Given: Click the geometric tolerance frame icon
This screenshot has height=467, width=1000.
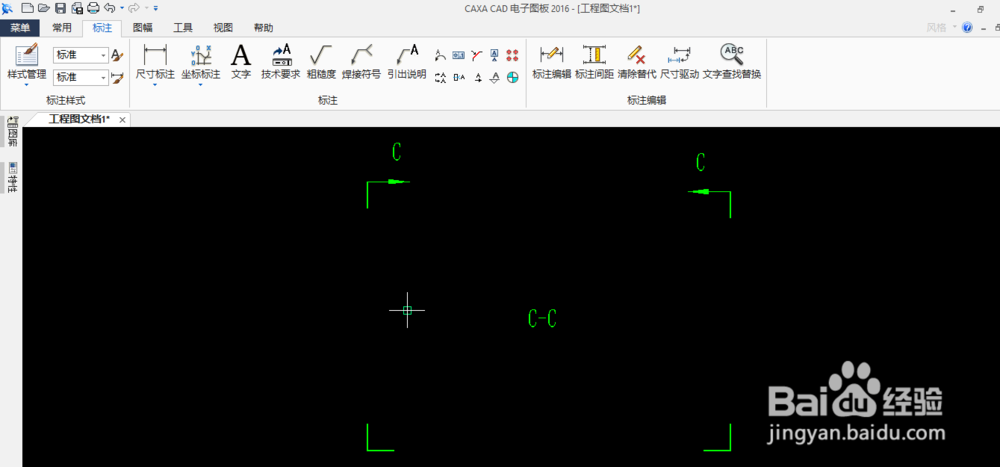Looking at the screenshot, I should [459, 56].
